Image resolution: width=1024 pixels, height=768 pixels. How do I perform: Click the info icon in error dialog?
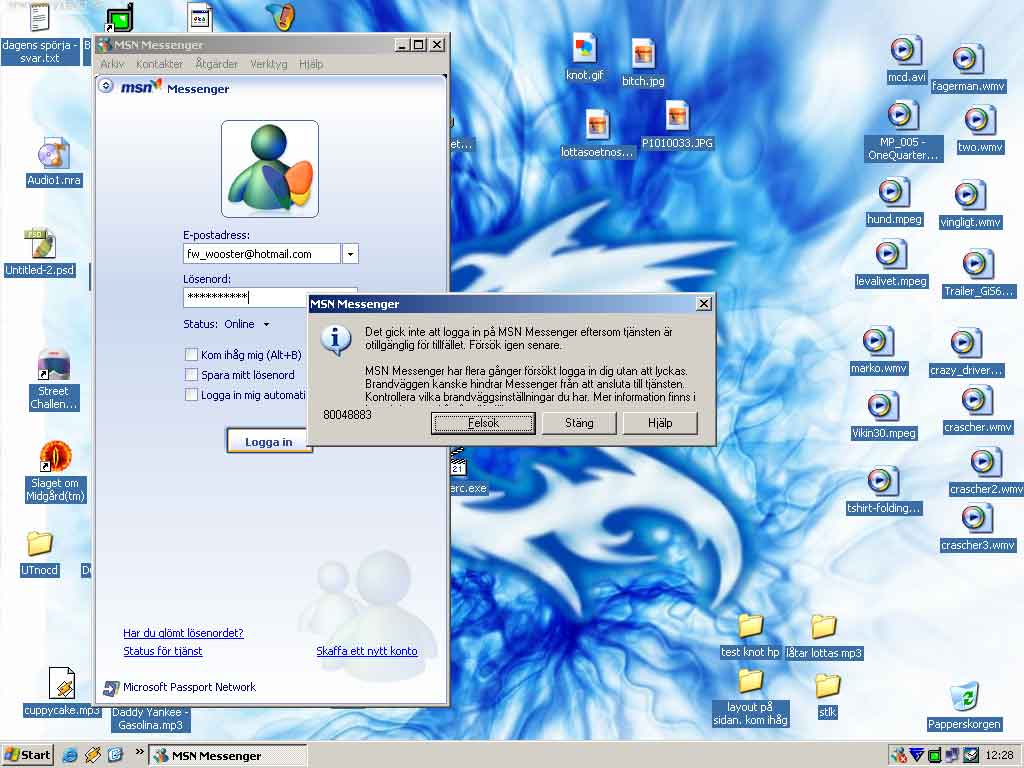tap(336, 340)
